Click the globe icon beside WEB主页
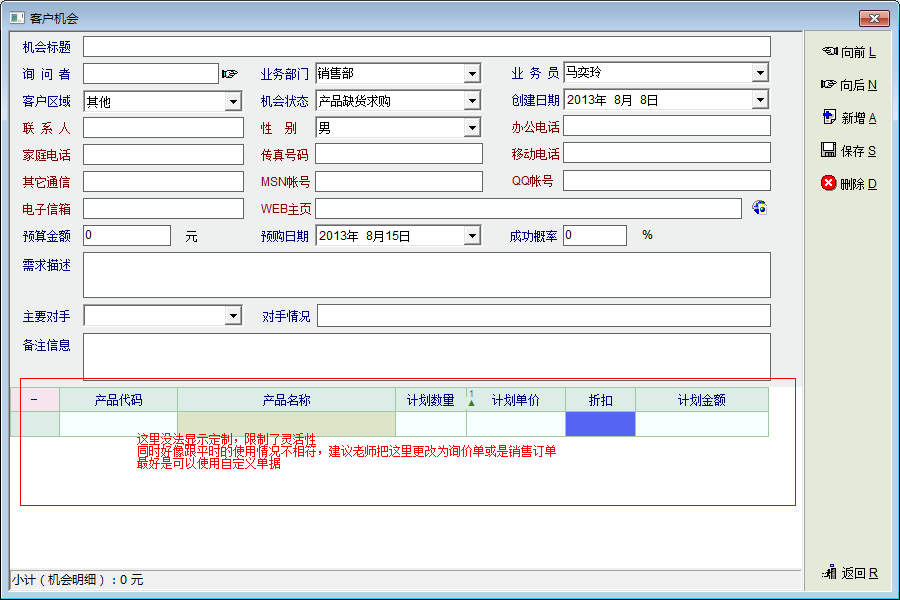Screen dimensions: 900x600 point(760,208)
